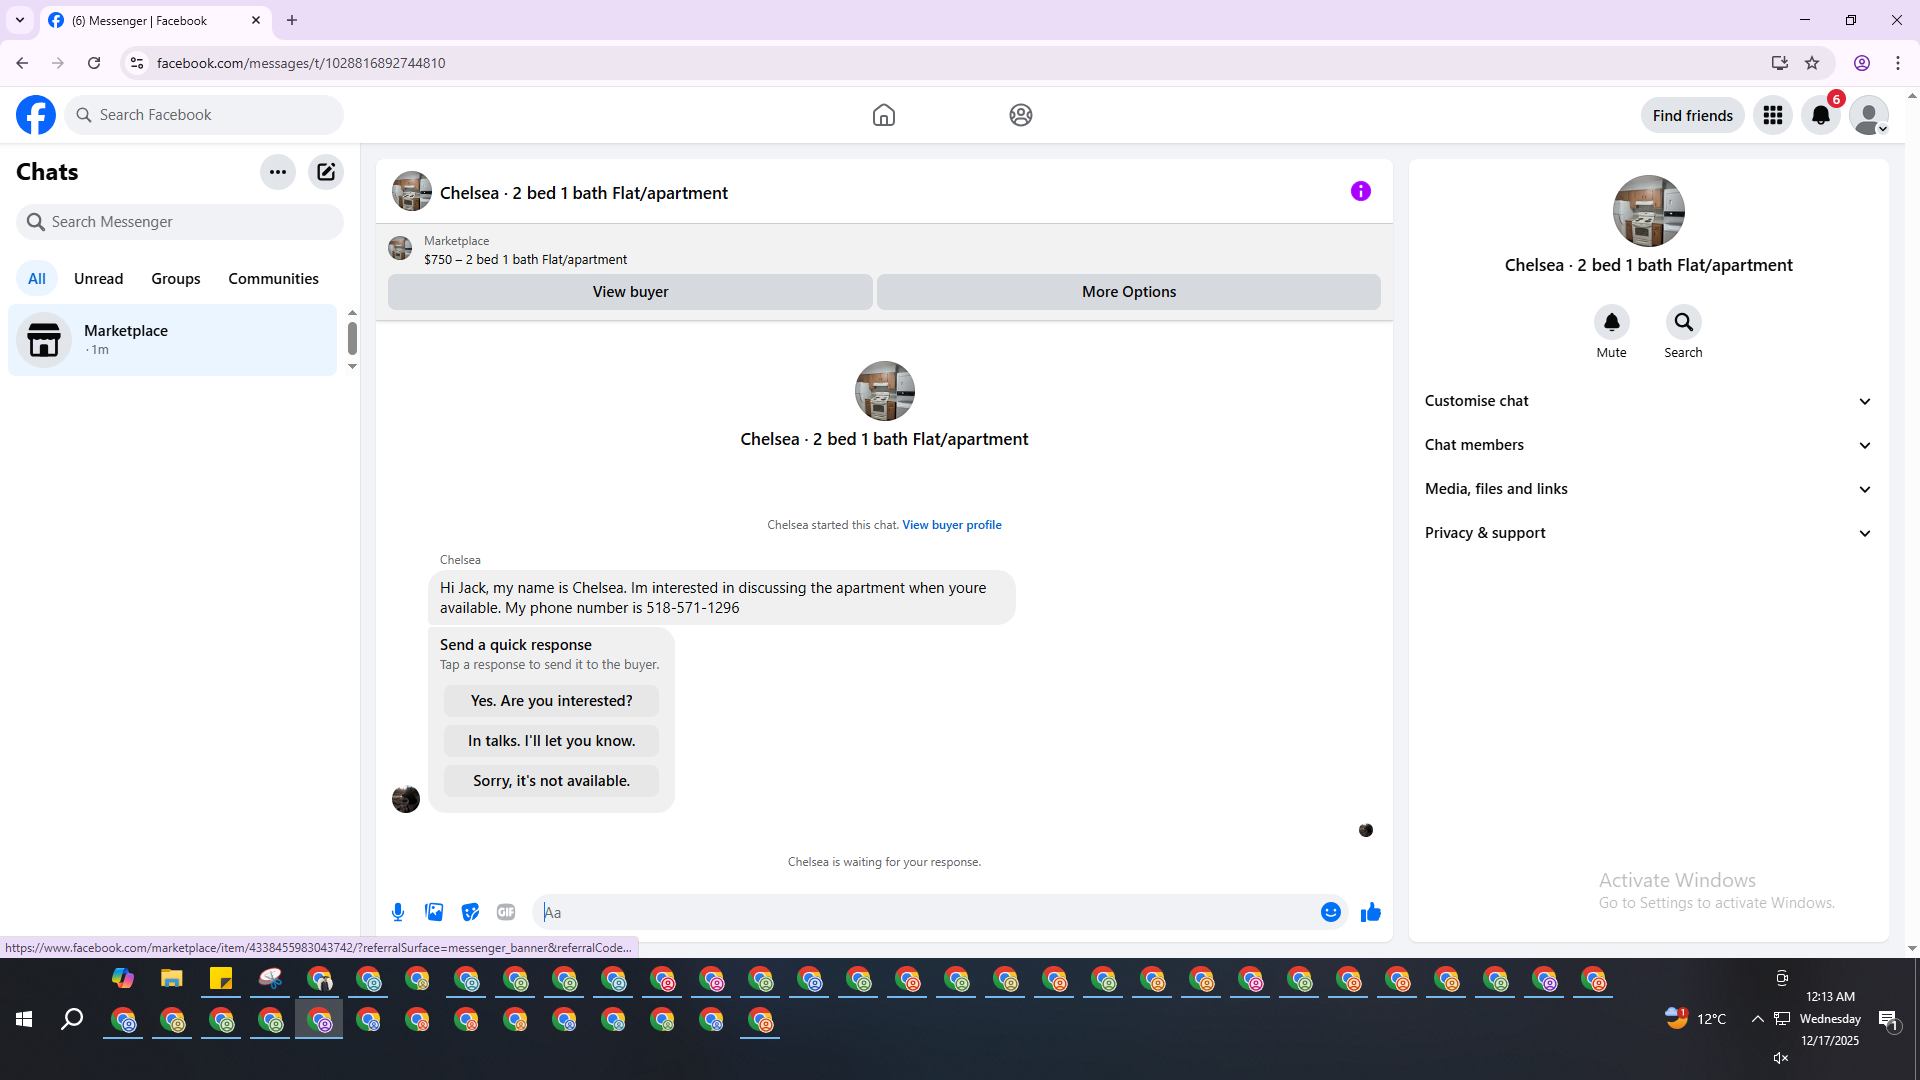
Task: Open the Chats options ellipsis menu
Action: (x=278, y=172)
